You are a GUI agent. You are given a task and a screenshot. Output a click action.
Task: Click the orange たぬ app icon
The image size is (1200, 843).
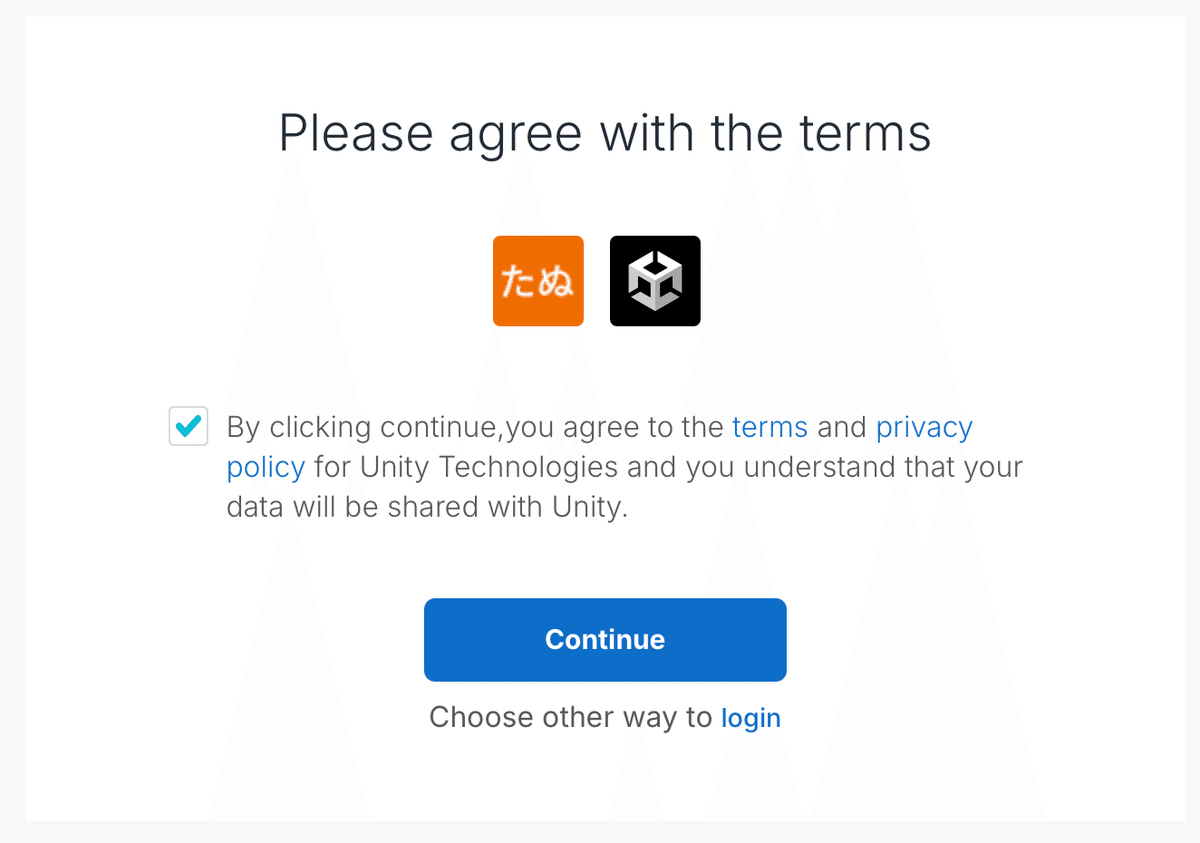click(538, 281)
